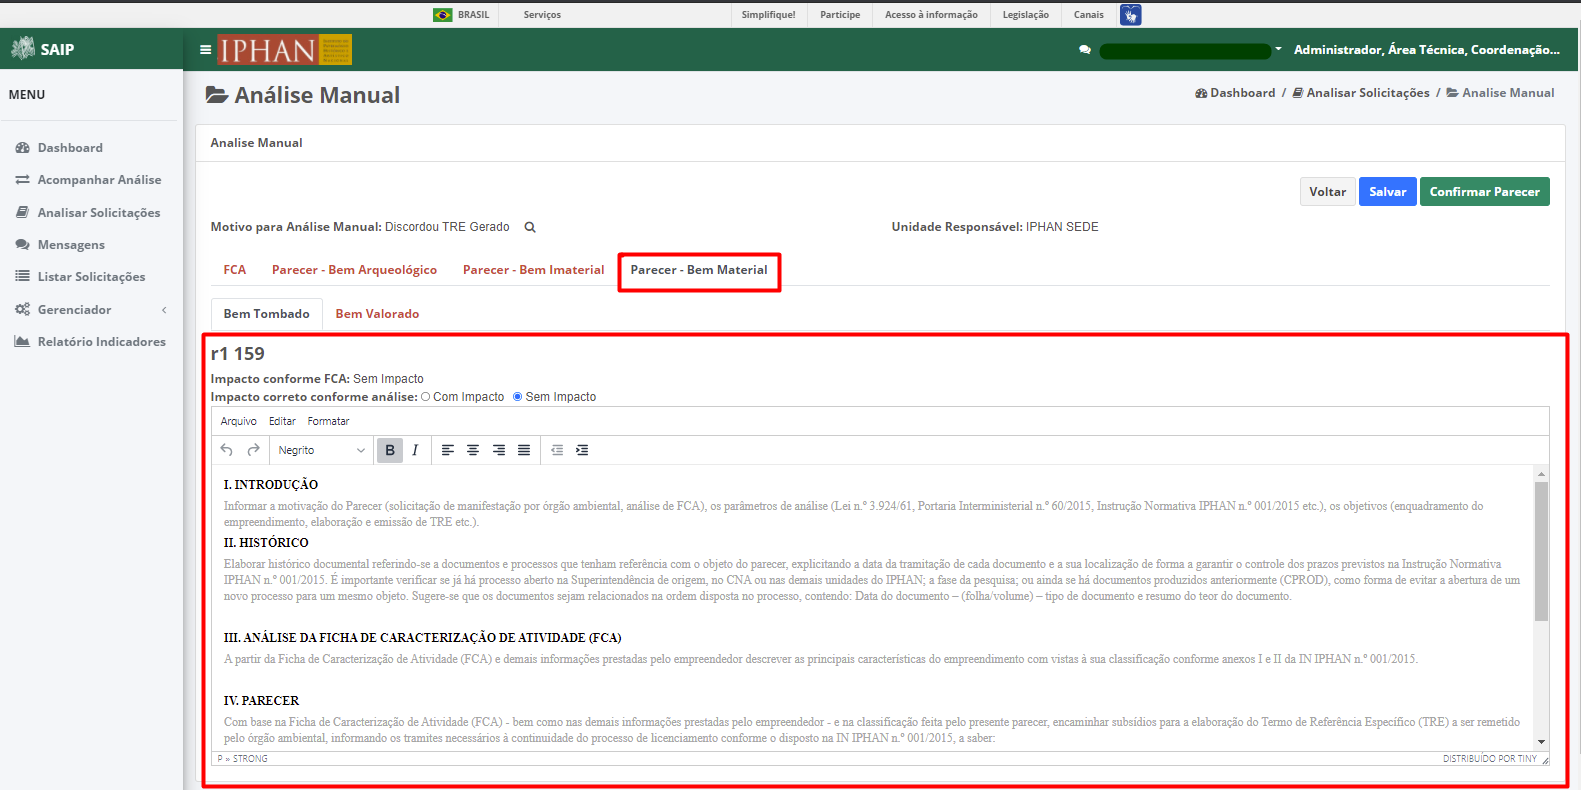Click the IV. PARECER heading in the editor
The height and width of the screenshot is (790, 1581).
[x=261, y=701]
